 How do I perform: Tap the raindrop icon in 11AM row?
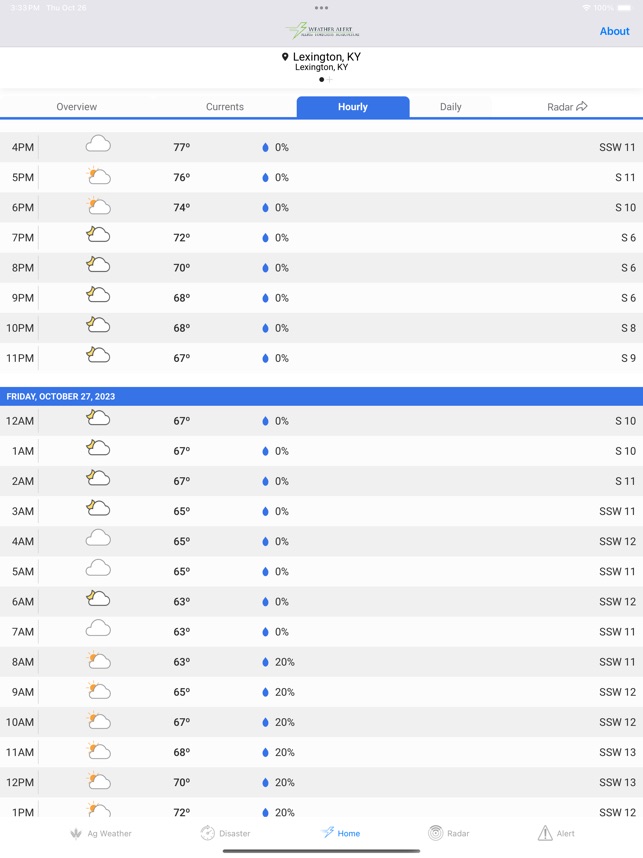pos(265,752)
